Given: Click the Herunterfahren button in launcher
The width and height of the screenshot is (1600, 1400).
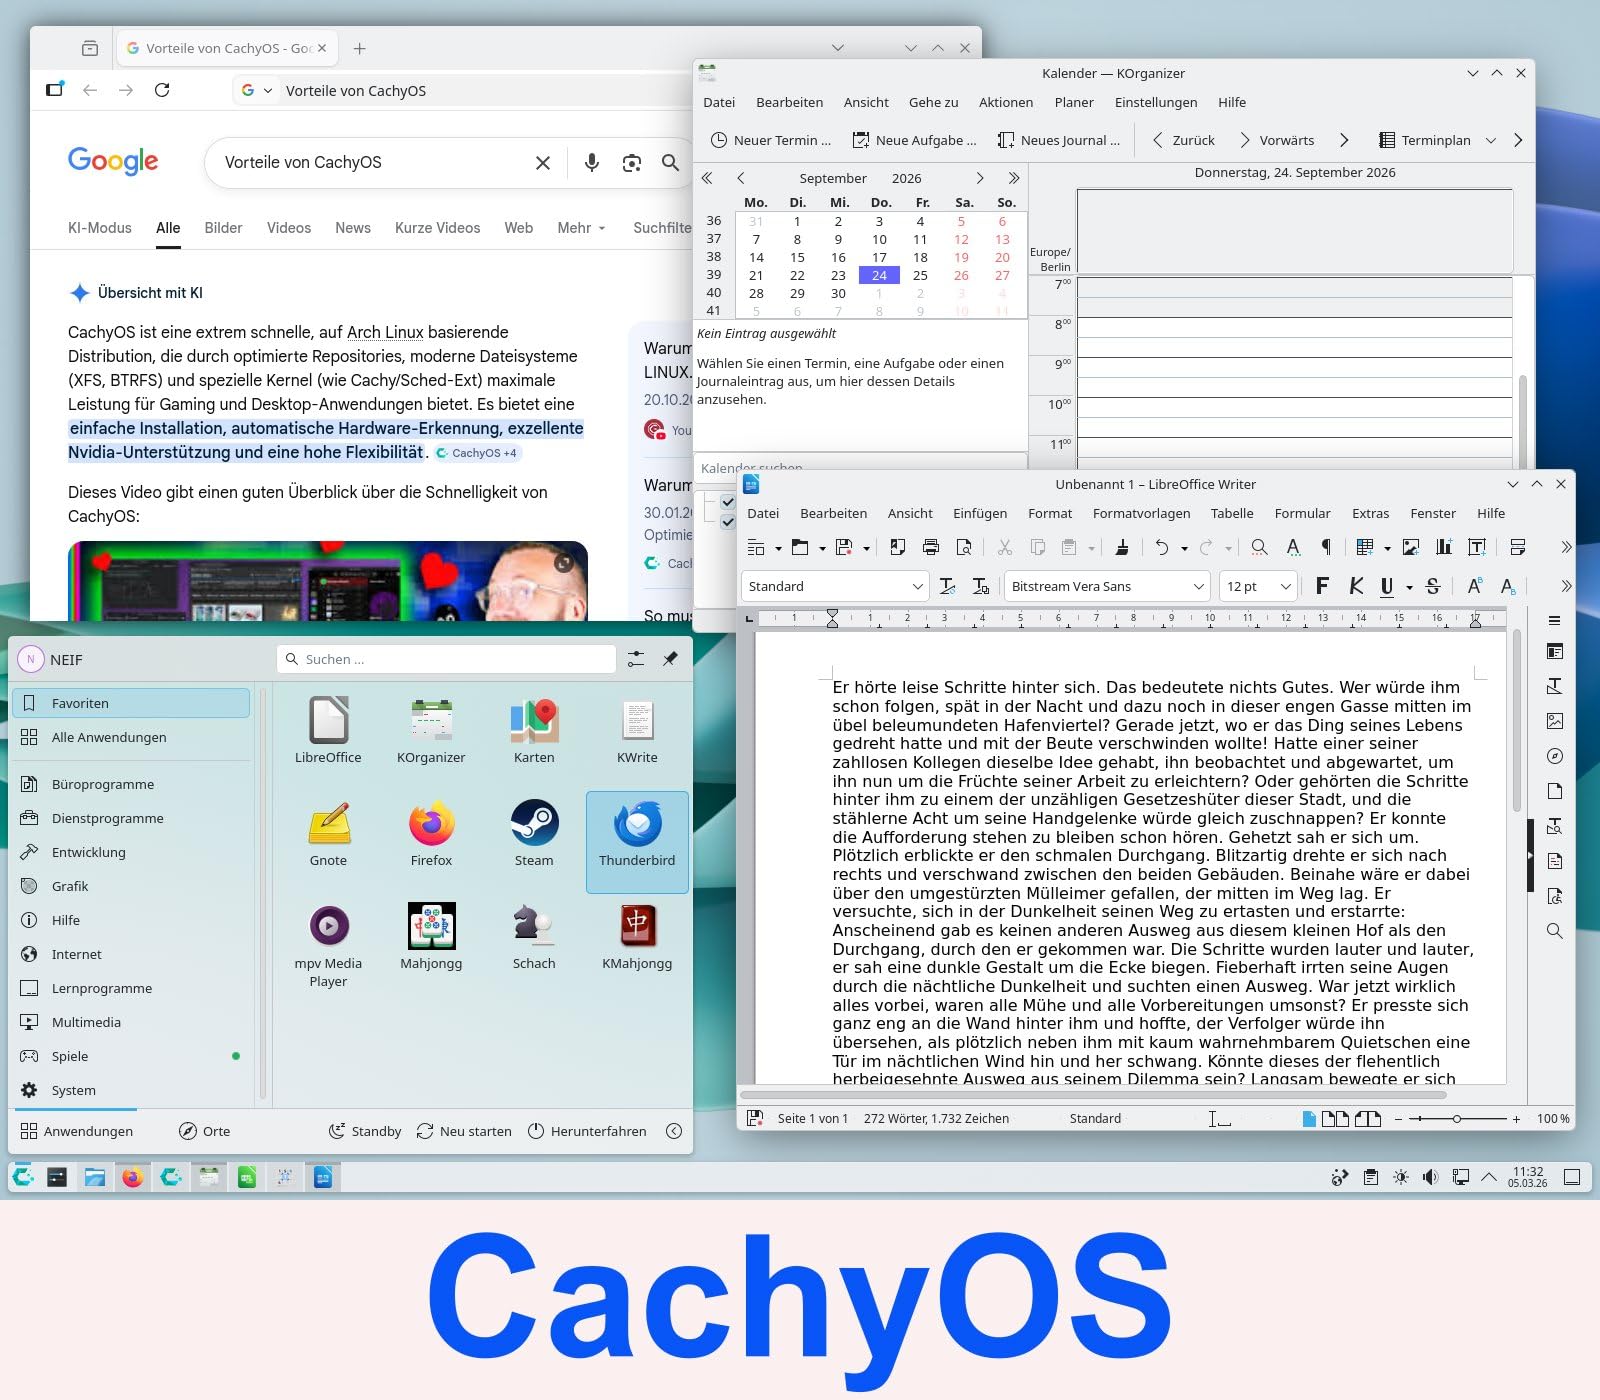Looking at the screenshot, I should (587, 1131).
